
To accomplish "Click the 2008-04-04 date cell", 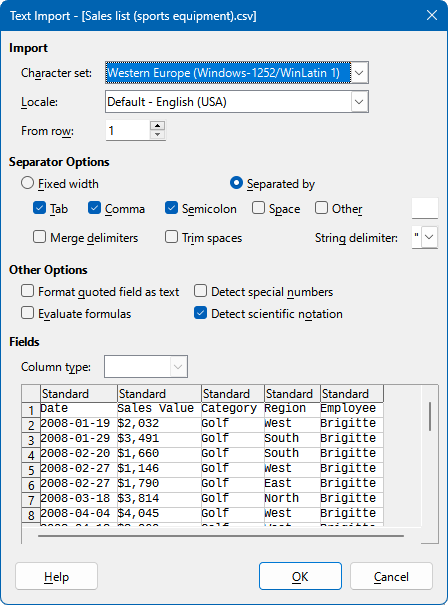I will pos(79,514).
